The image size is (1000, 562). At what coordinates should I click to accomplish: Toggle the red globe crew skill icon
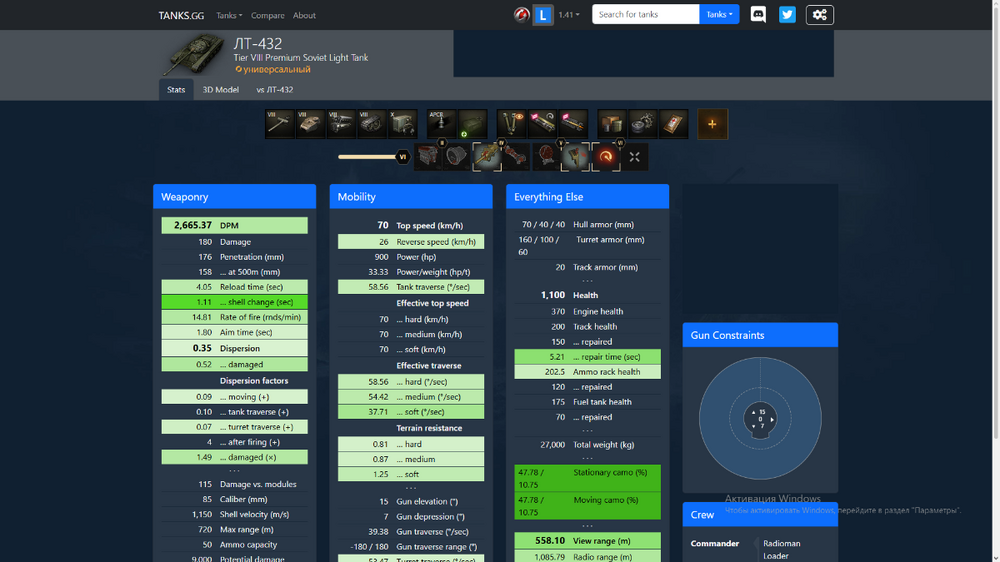[x=546, y=156]
